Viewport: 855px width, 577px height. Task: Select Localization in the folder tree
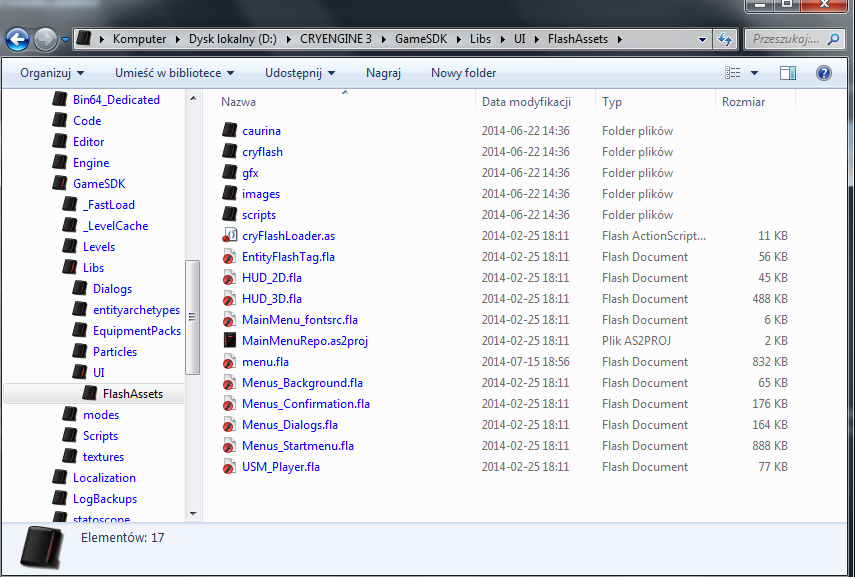tap(104, 478)
